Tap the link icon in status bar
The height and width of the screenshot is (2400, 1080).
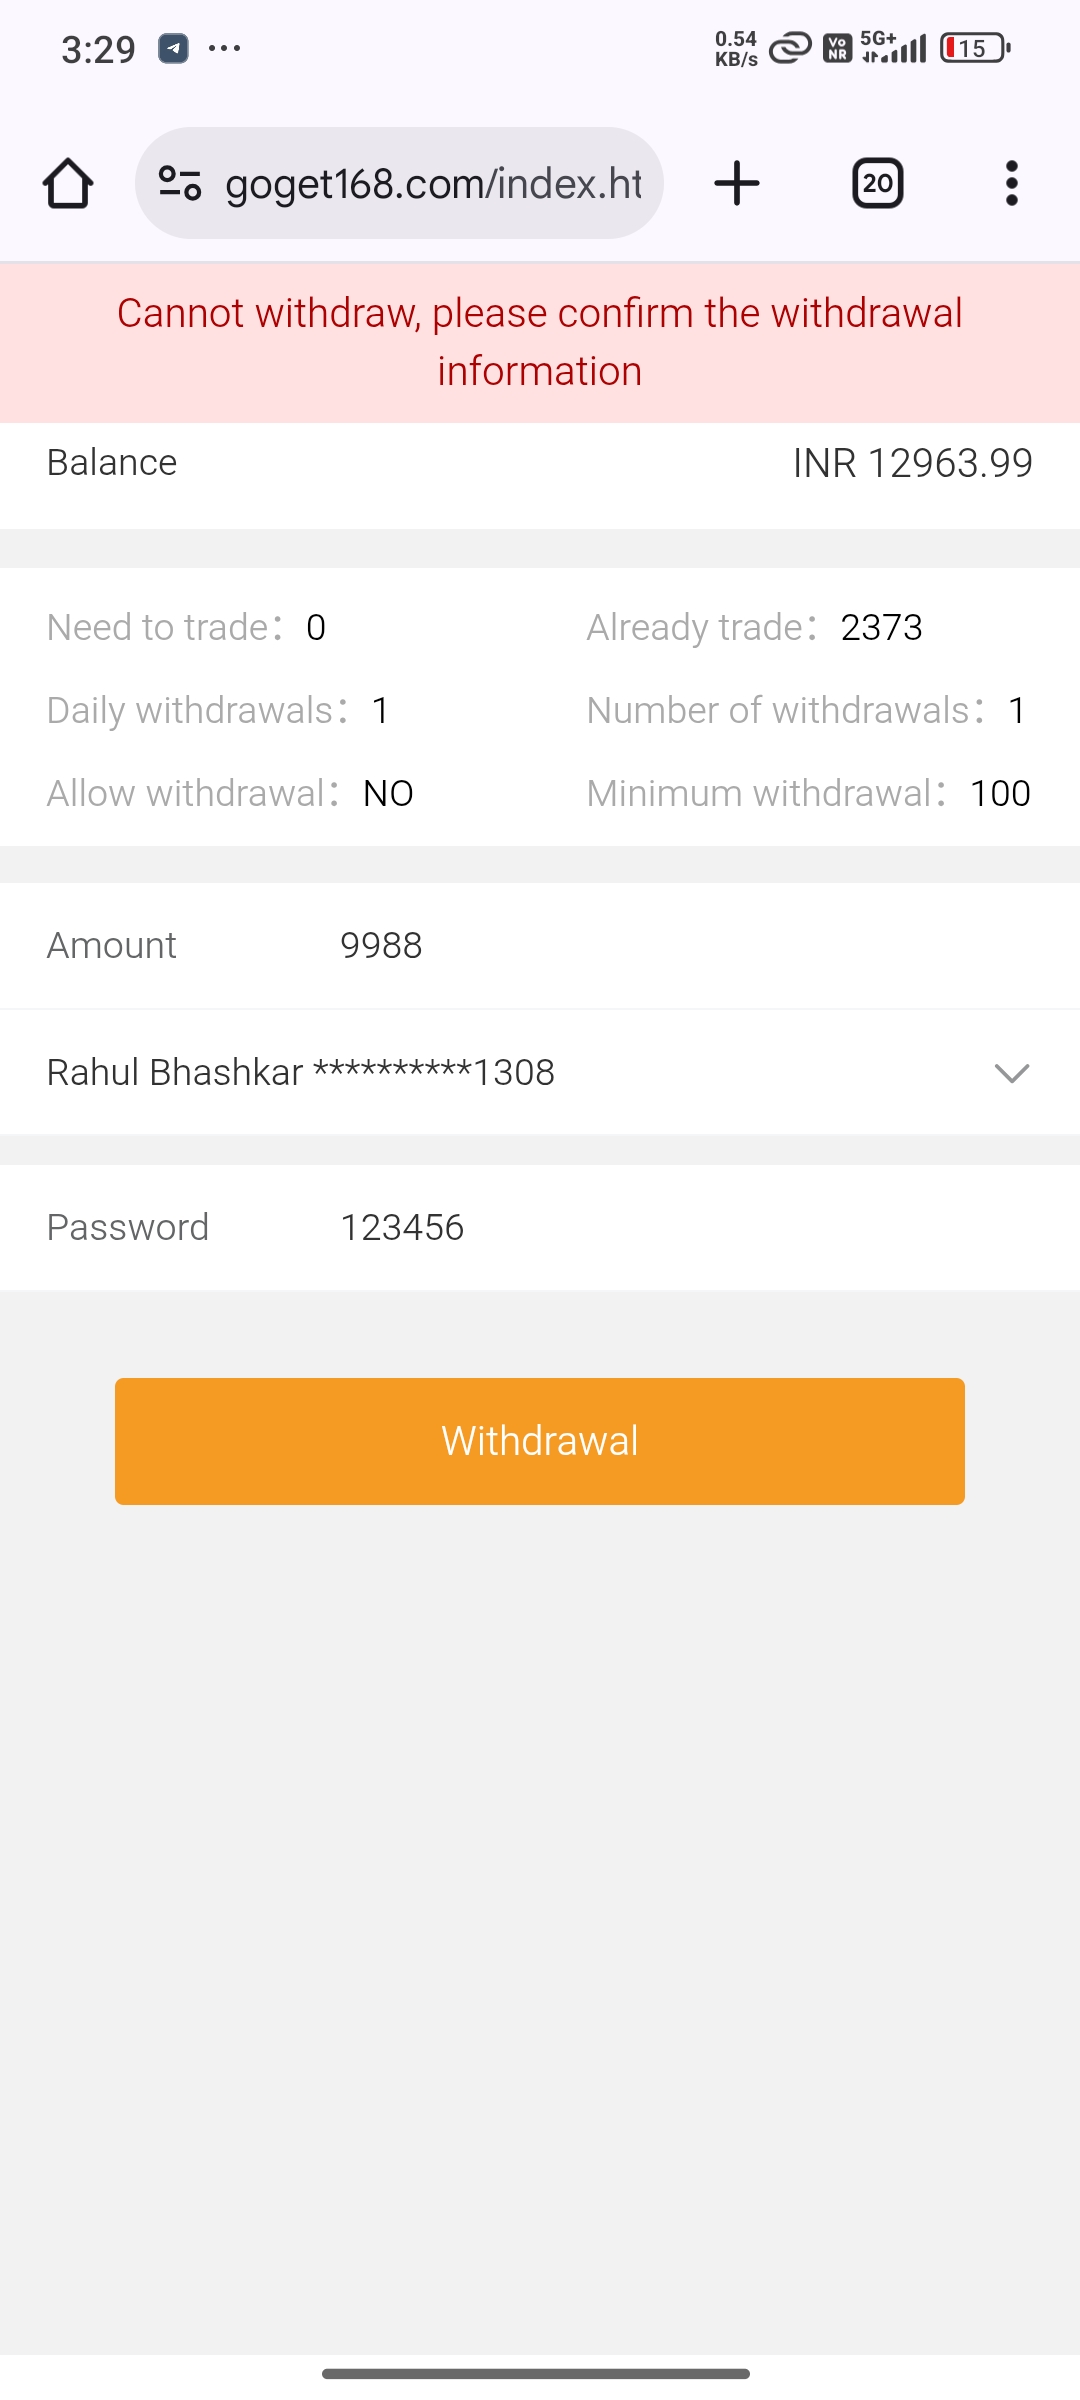coord(789,48)
